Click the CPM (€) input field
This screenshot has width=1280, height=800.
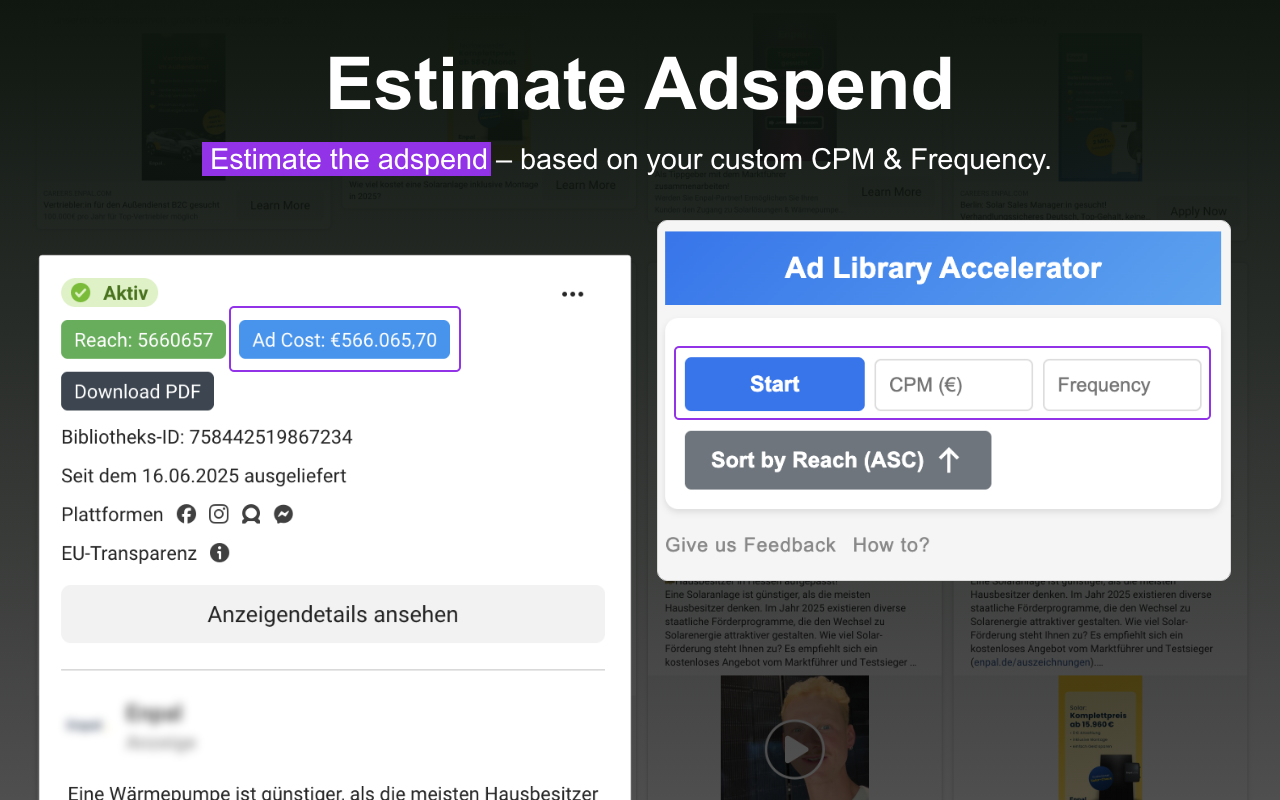[x=952, y=384]
